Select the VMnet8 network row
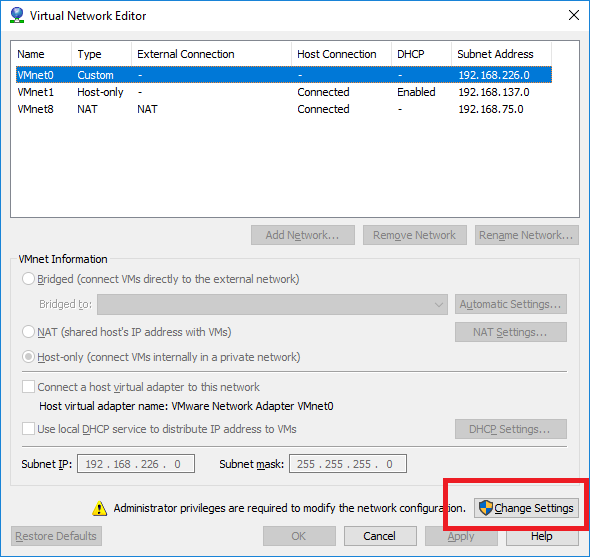Viewport: 590px width, 557px height. (284, 109)
